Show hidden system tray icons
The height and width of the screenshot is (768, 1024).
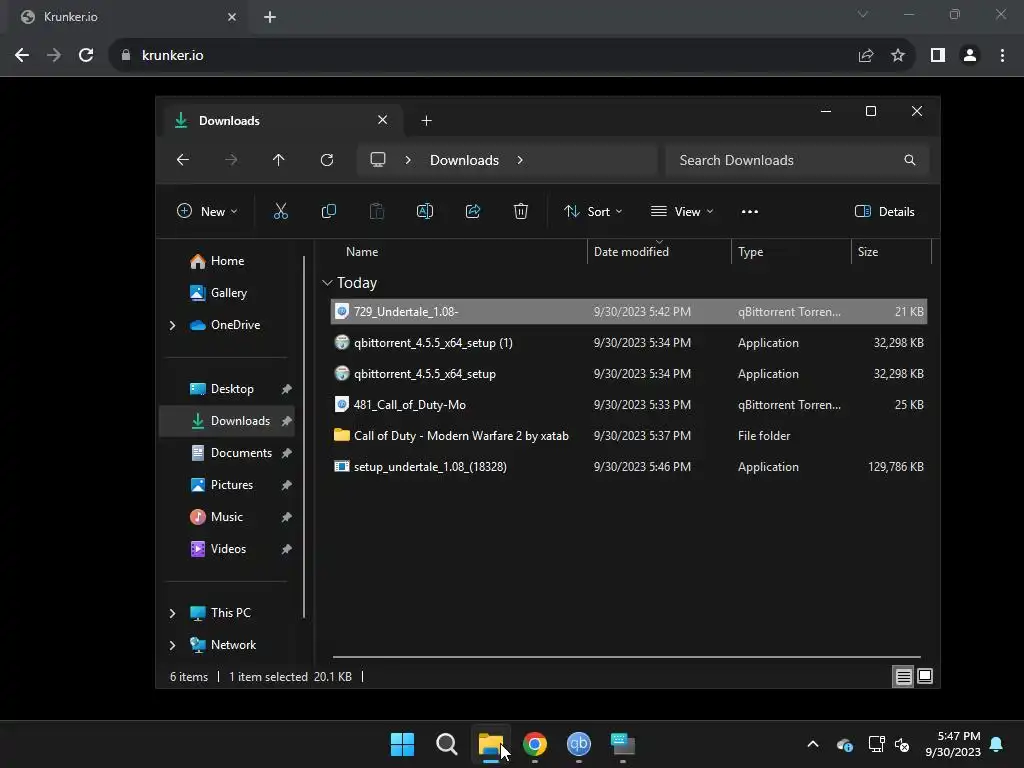pyautogui.click(x=813, y=744)
